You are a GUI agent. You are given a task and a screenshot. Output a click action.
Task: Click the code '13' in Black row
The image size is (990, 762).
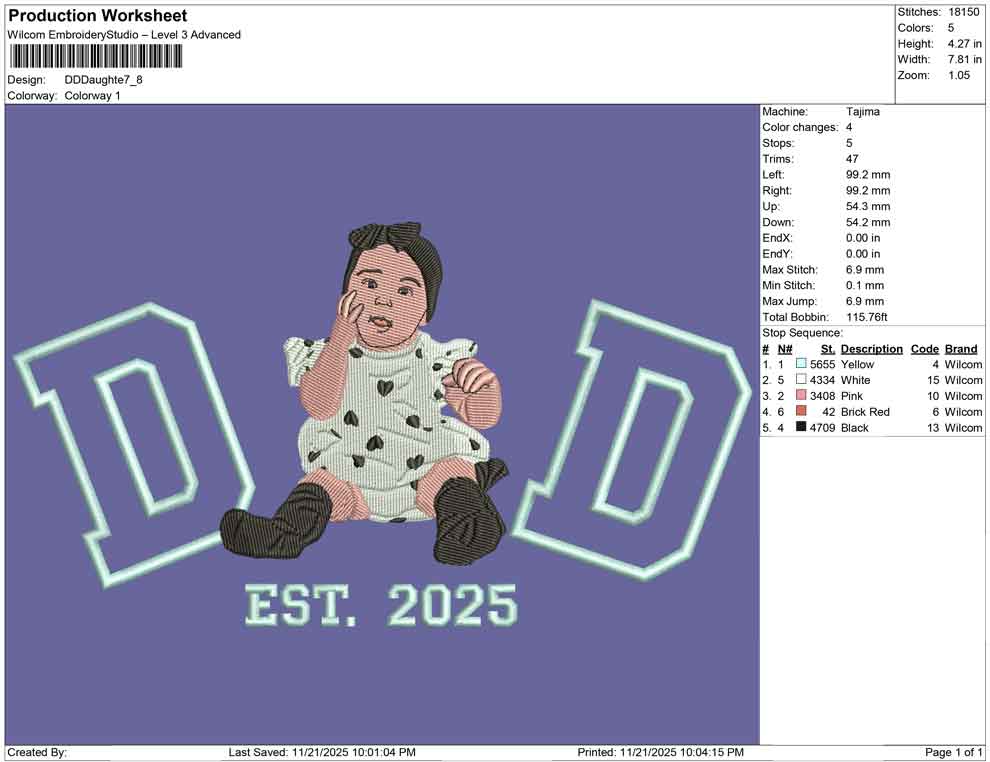point(933,427)
